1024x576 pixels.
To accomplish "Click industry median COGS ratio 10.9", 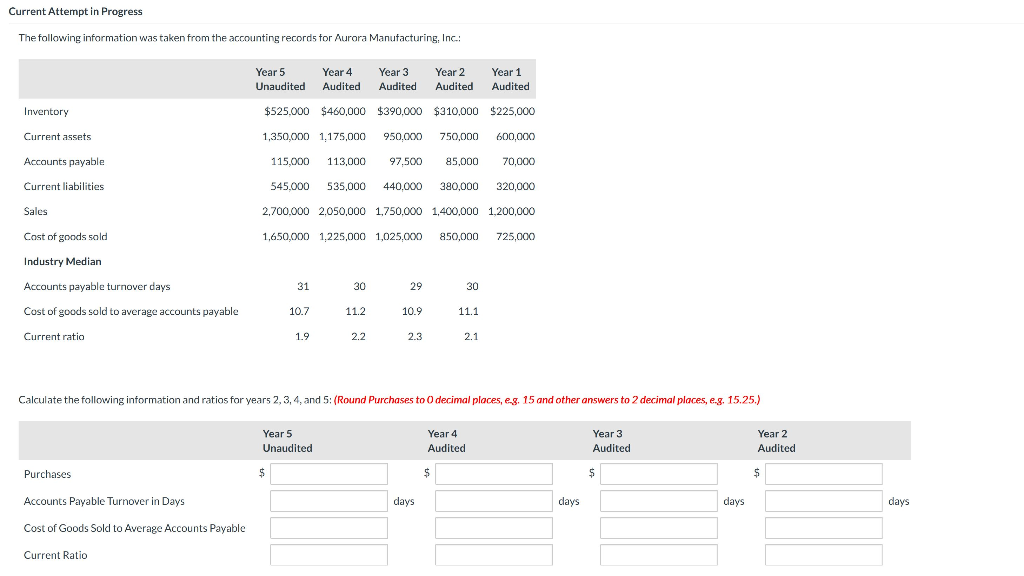I will (412, 312).
